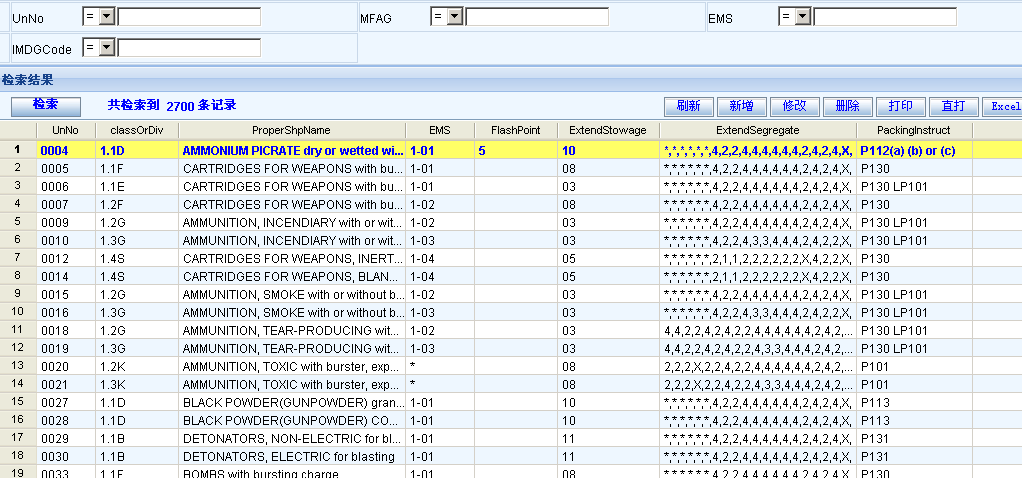Click the PackingInstruct column header
The width and height of the screenshot is (1022, 478).
pyautogui.click(x=913, y=130)
